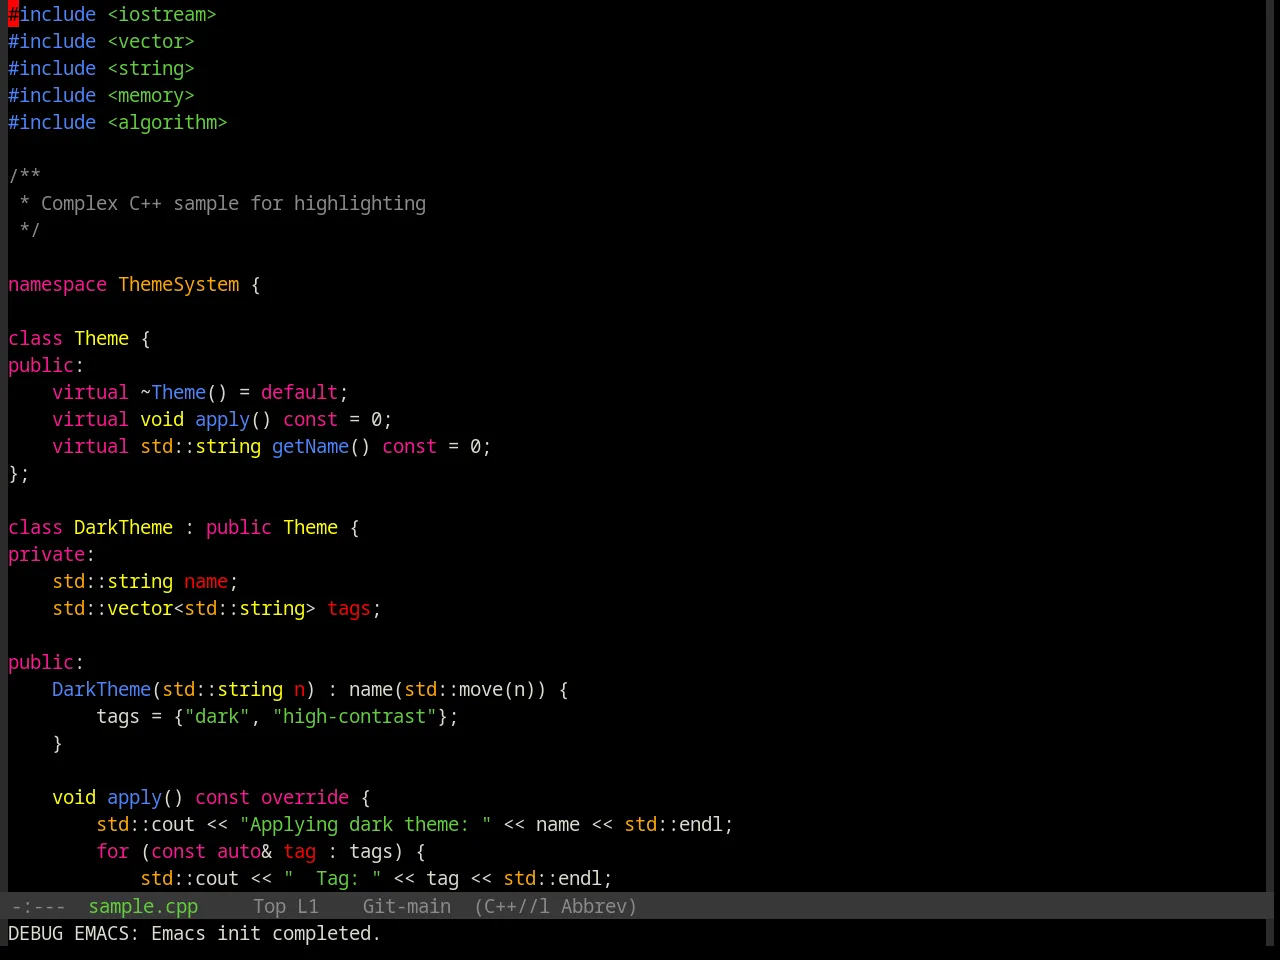Click the closing '};' of class Theme
Screen dimensions: 1280x960
pos(19,473)
